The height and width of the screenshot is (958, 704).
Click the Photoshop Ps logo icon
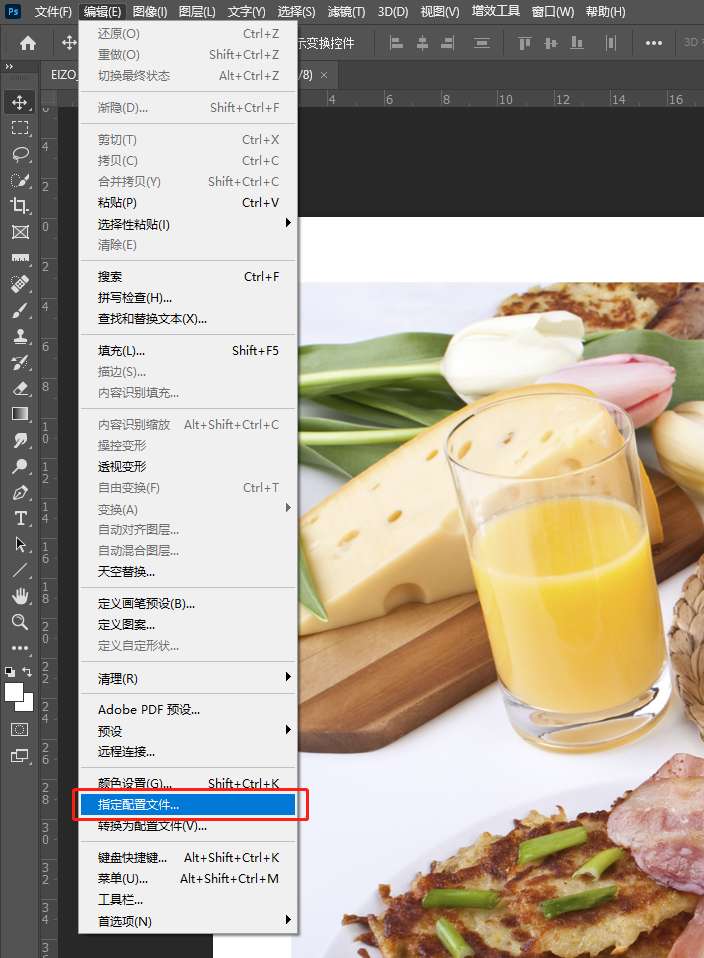[x=13, y=11]
